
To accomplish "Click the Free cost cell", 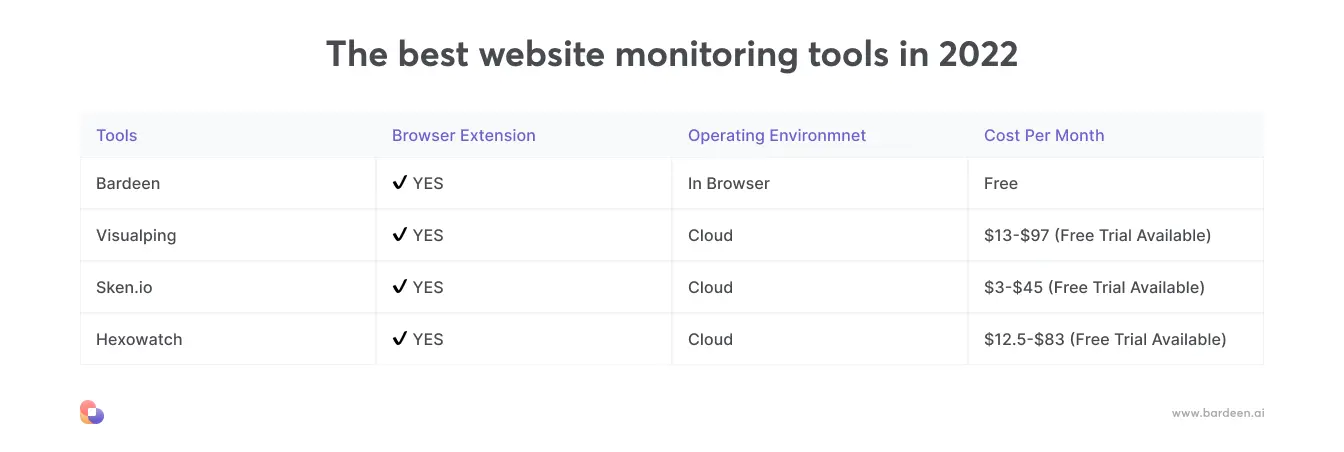I will coord(1116,183).
